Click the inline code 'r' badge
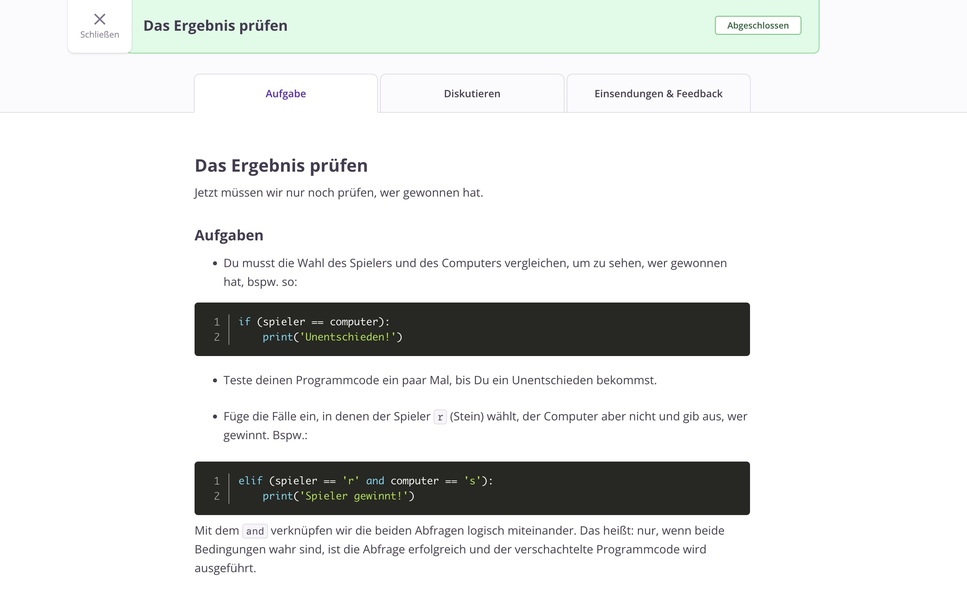The width and height of the screenshot is (967, 600). (x=440, y=417)
